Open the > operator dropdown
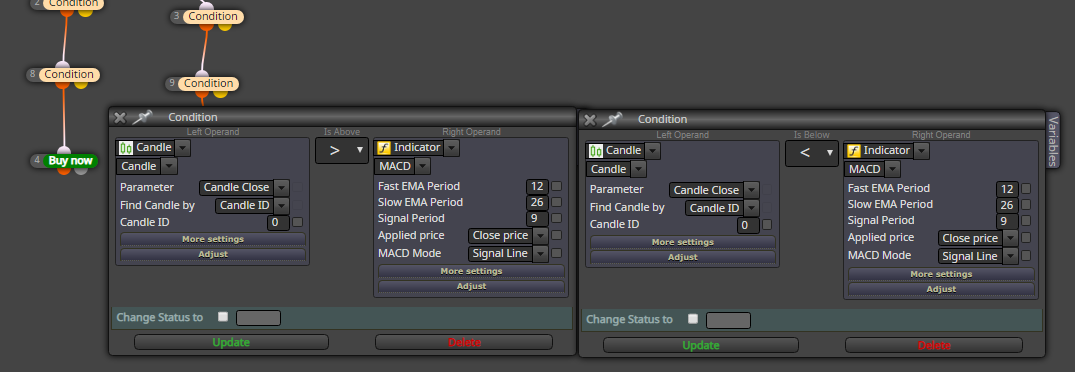 pyautogui.click(x=341, y=151)
